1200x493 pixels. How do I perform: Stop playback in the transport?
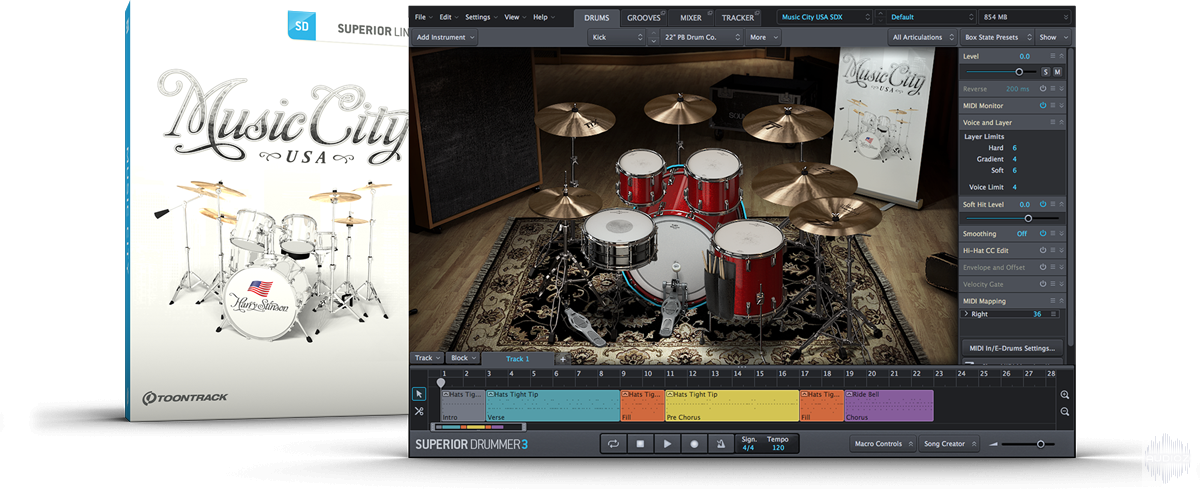(640, 444)
